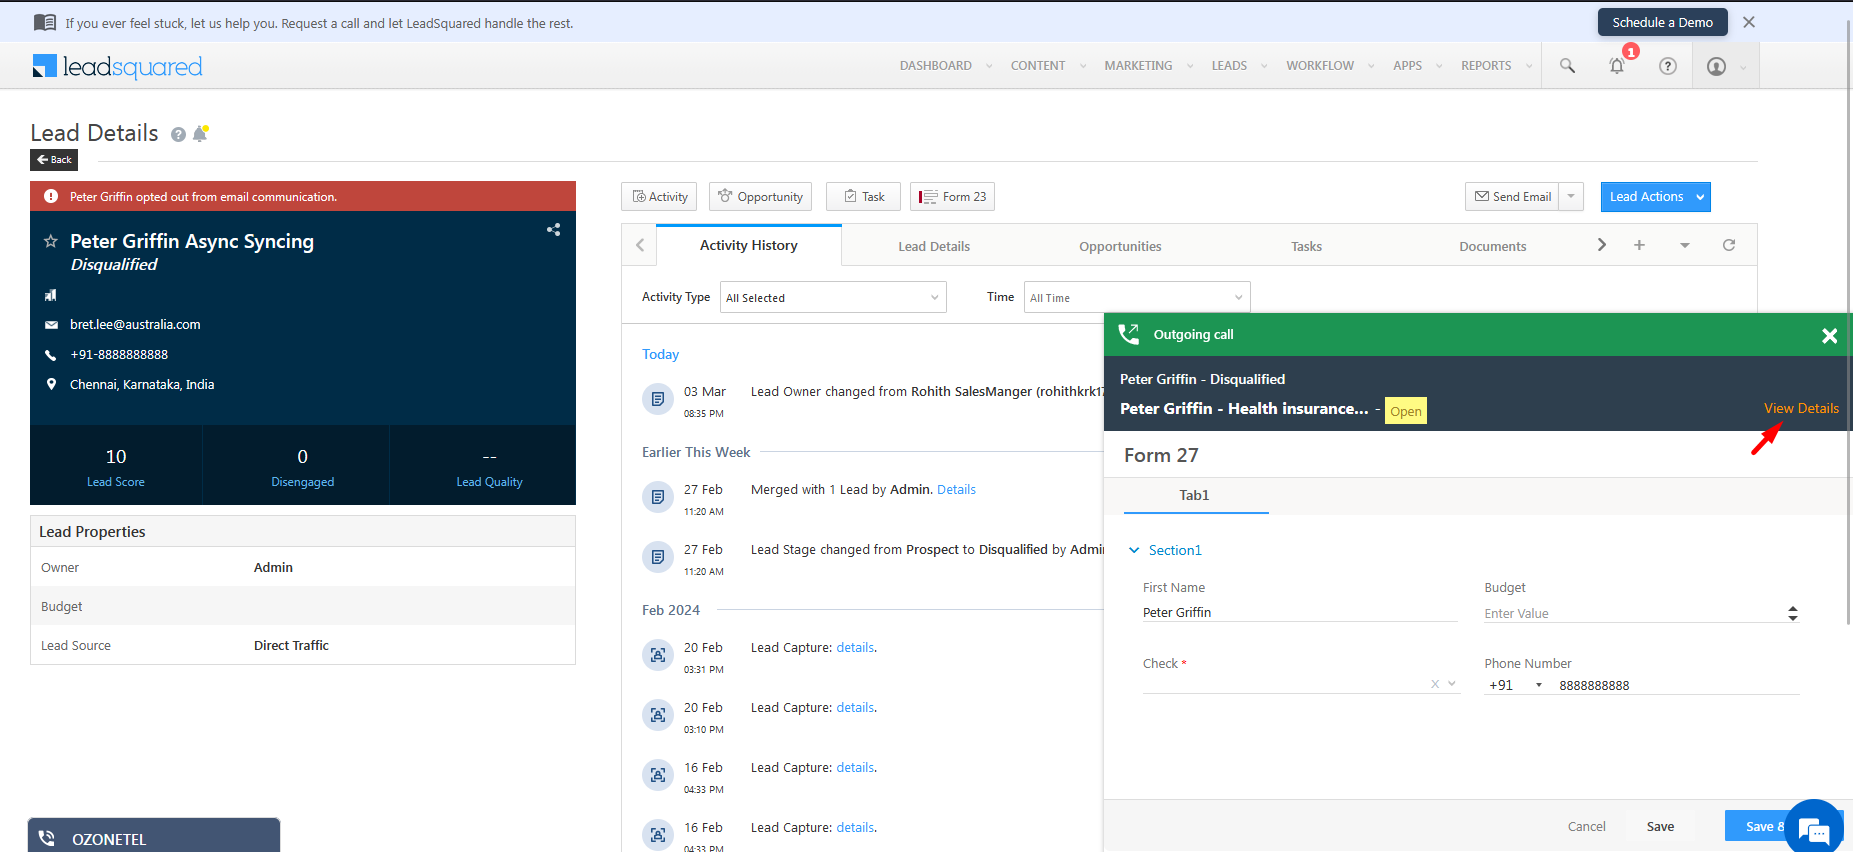Click the View Details link
The image size is (1853, 852).
click(x=1800, y=408)
